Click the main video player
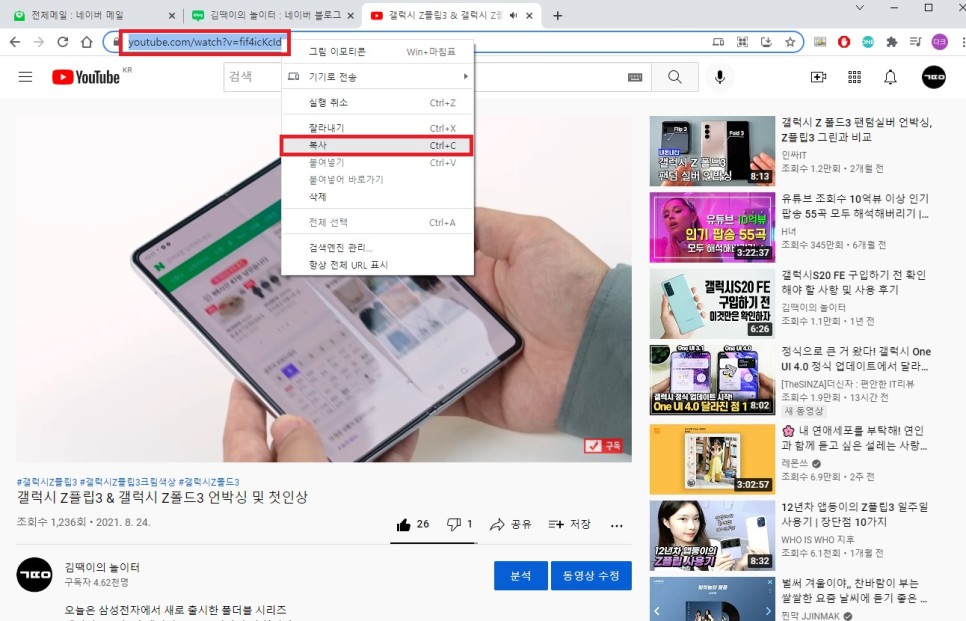The height and width of the screenshot is (621, 966). [324, 289]
